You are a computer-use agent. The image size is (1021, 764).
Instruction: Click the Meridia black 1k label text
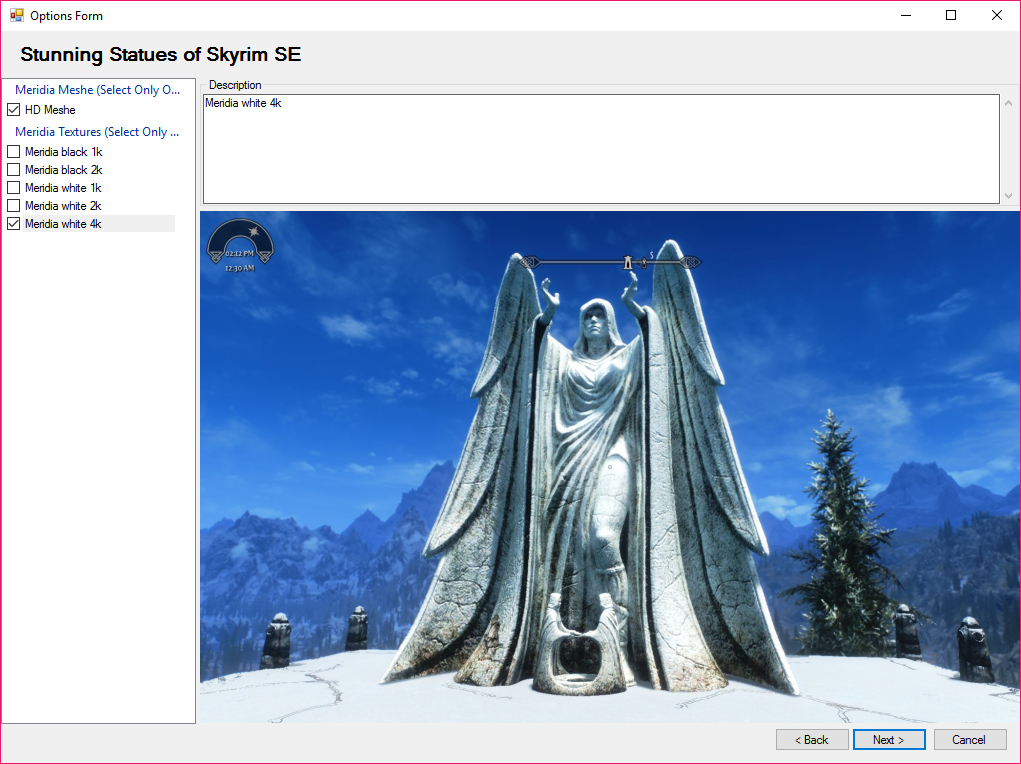coord(64,152)
